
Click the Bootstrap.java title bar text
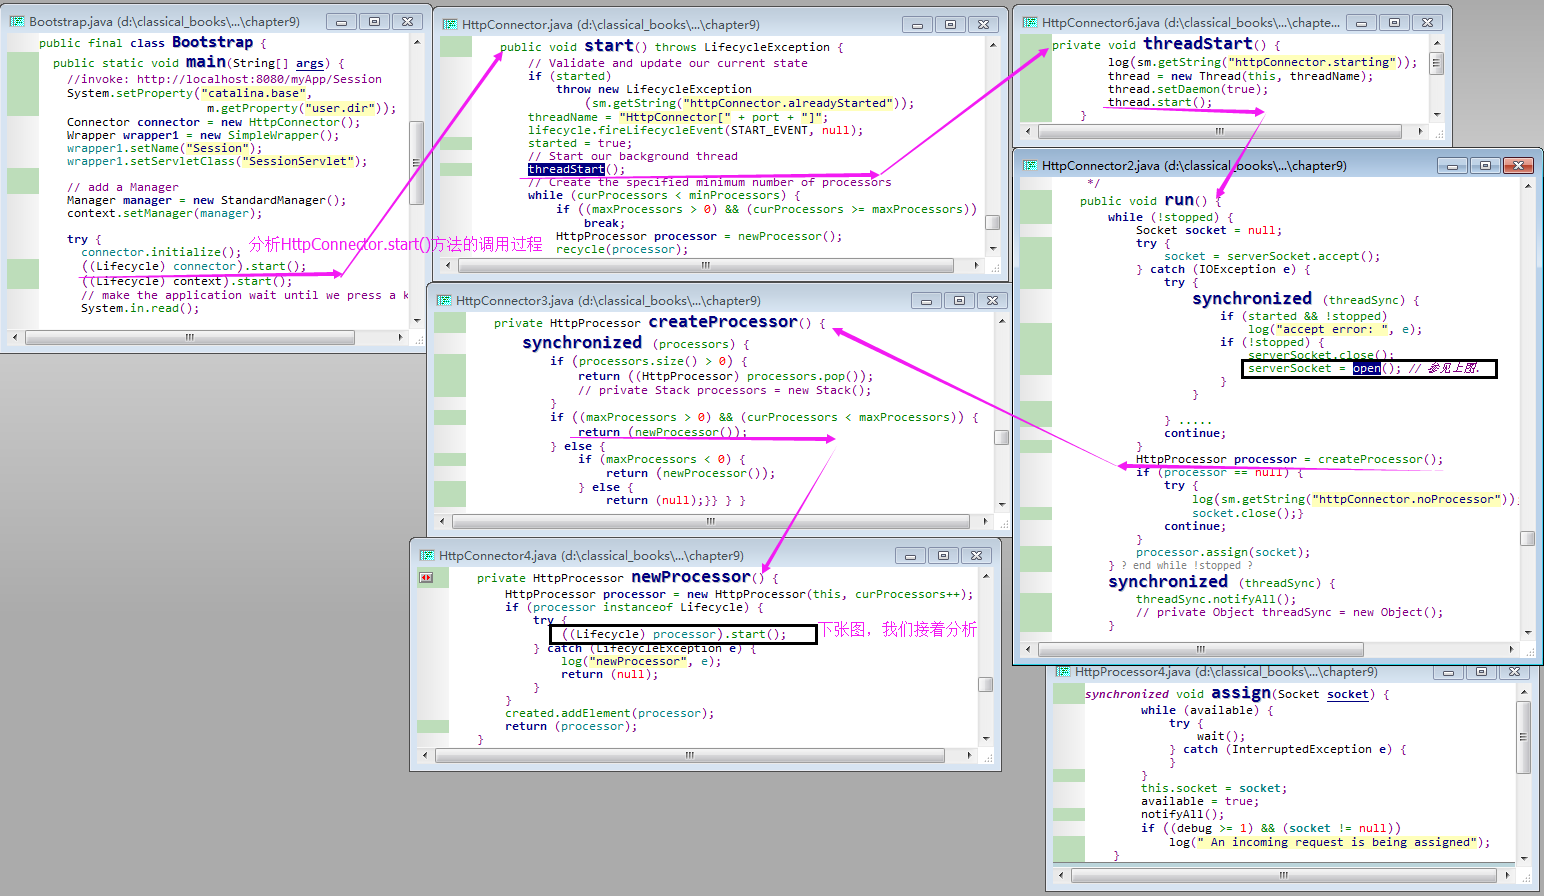(x=165, y=21)
